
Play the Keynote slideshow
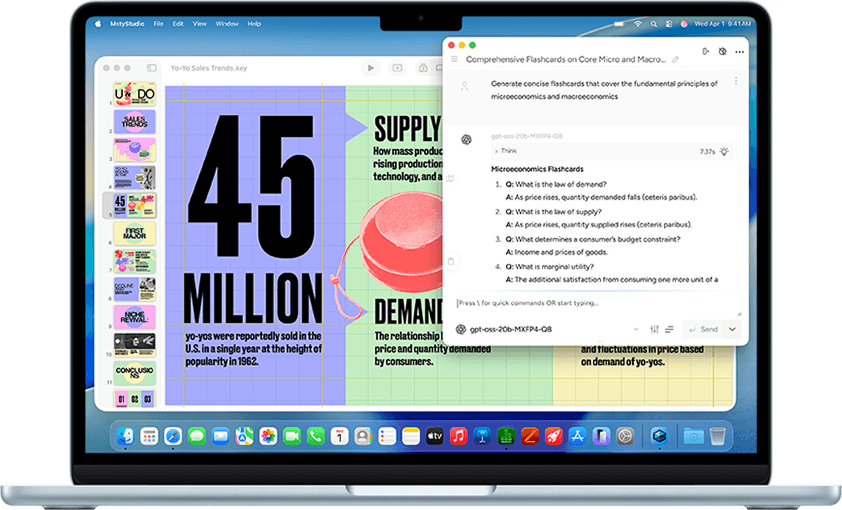pyautogui.click(x=371, y=68)
